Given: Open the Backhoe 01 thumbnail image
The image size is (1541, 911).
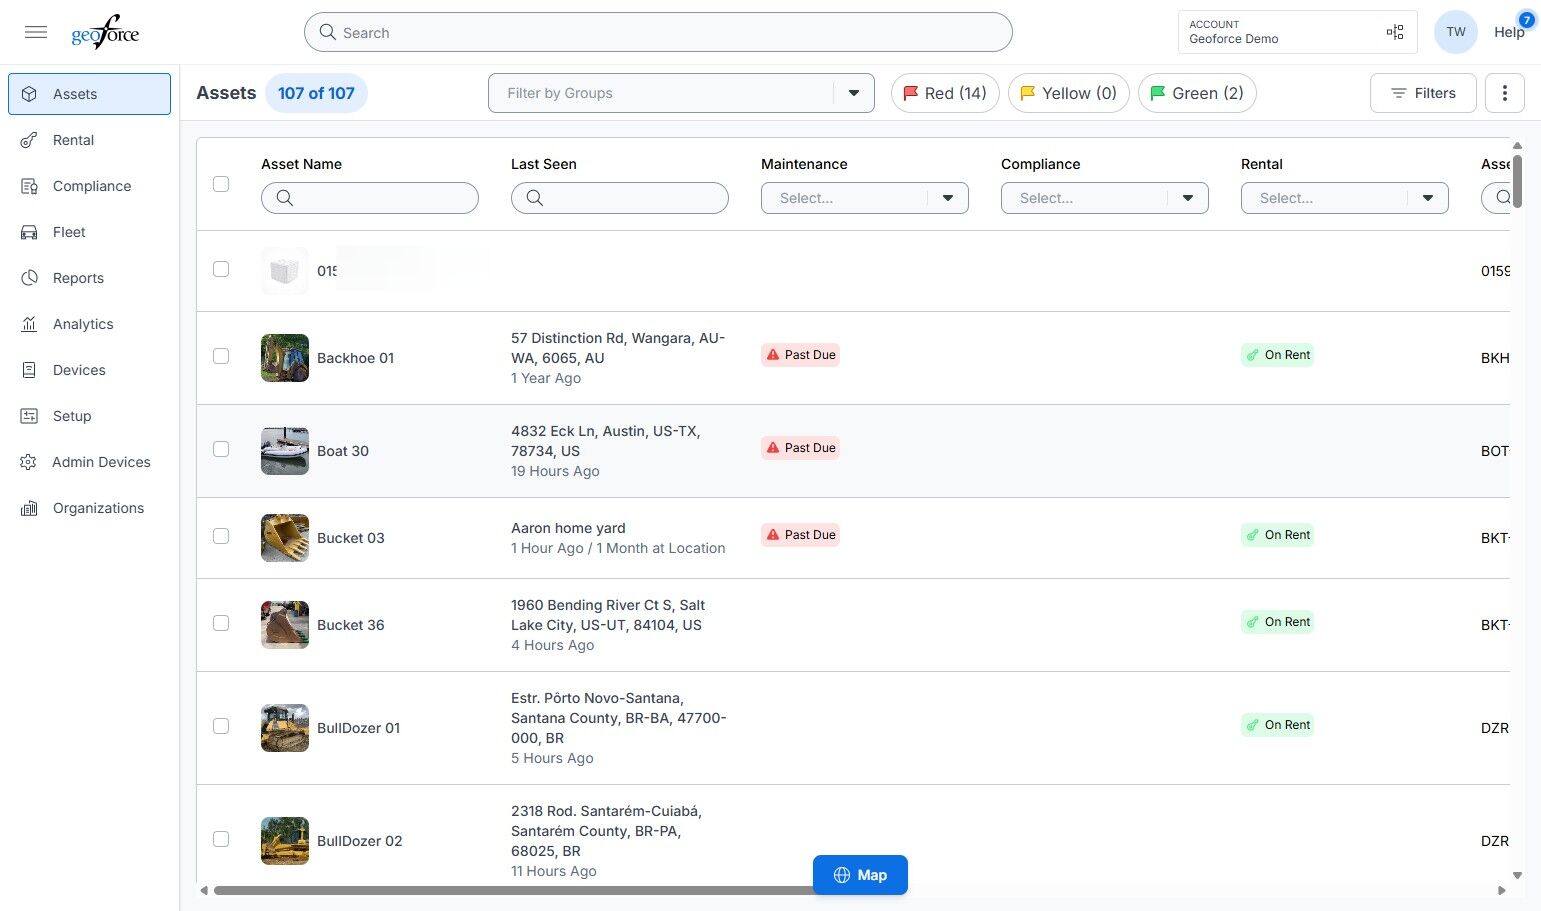Looking at the screenshot, I should coord(285,358).
